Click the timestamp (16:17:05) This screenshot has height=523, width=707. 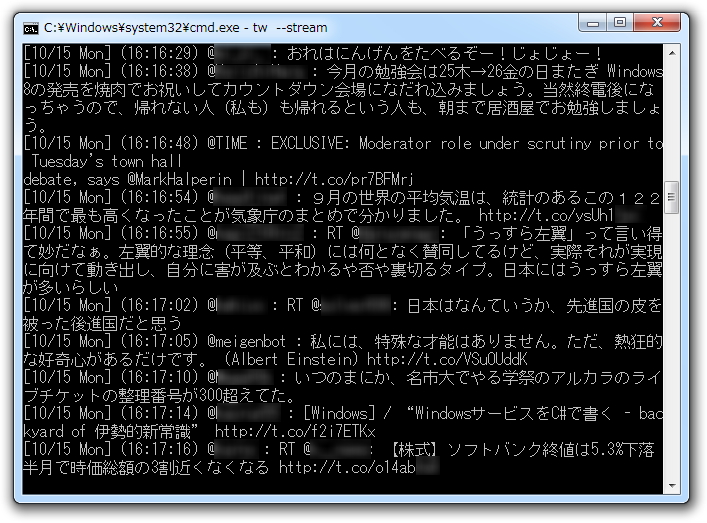[159, 341]
